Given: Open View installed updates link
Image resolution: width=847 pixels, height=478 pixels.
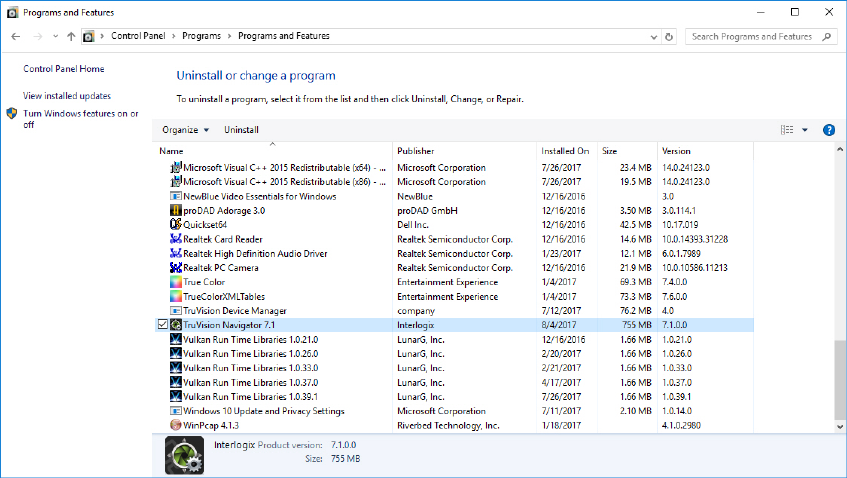Looking at the screenshot, I should 67,96.
